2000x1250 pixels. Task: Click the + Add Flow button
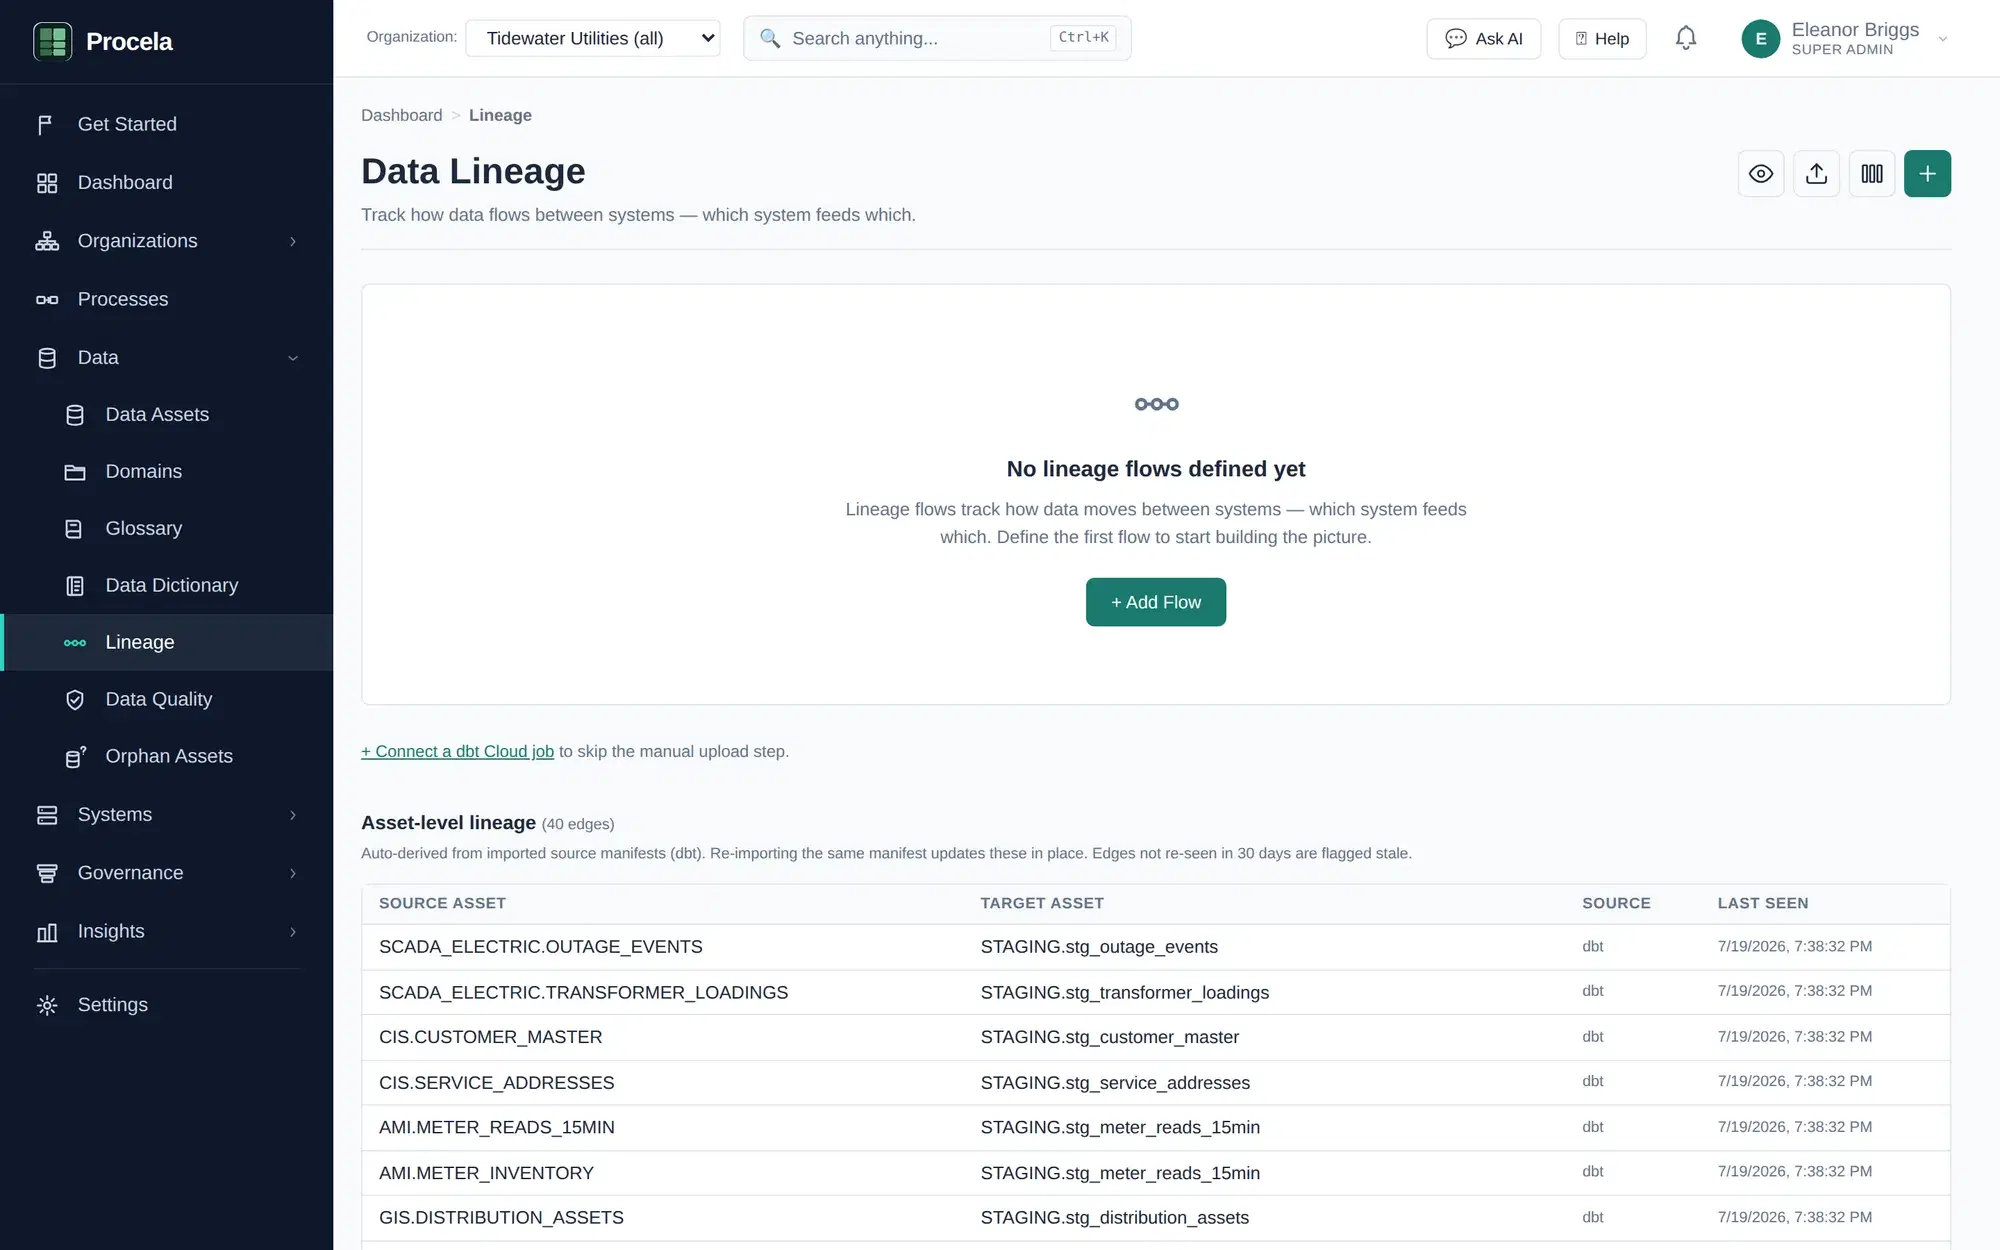(x=1156, y=602)
